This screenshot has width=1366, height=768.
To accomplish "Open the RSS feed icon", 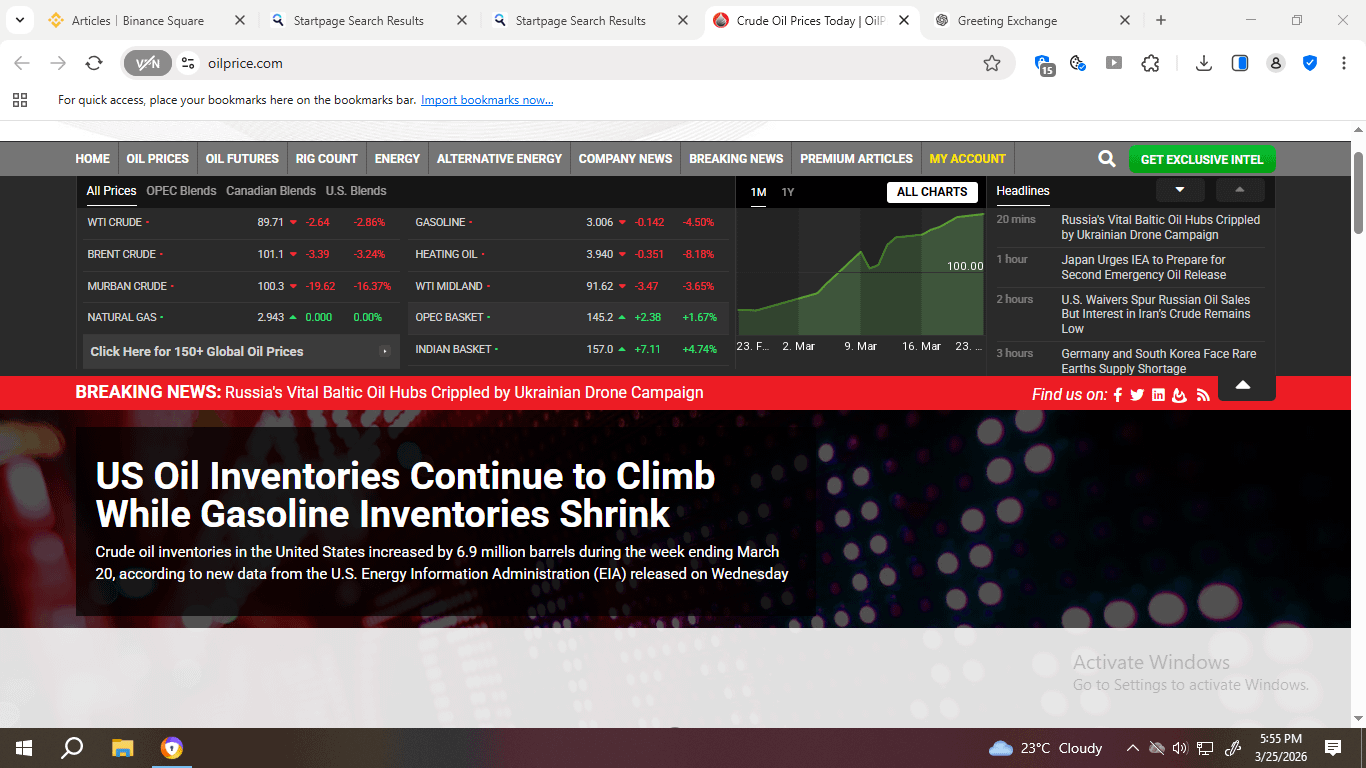I will pyautogui.click(x=1203, y=395).
